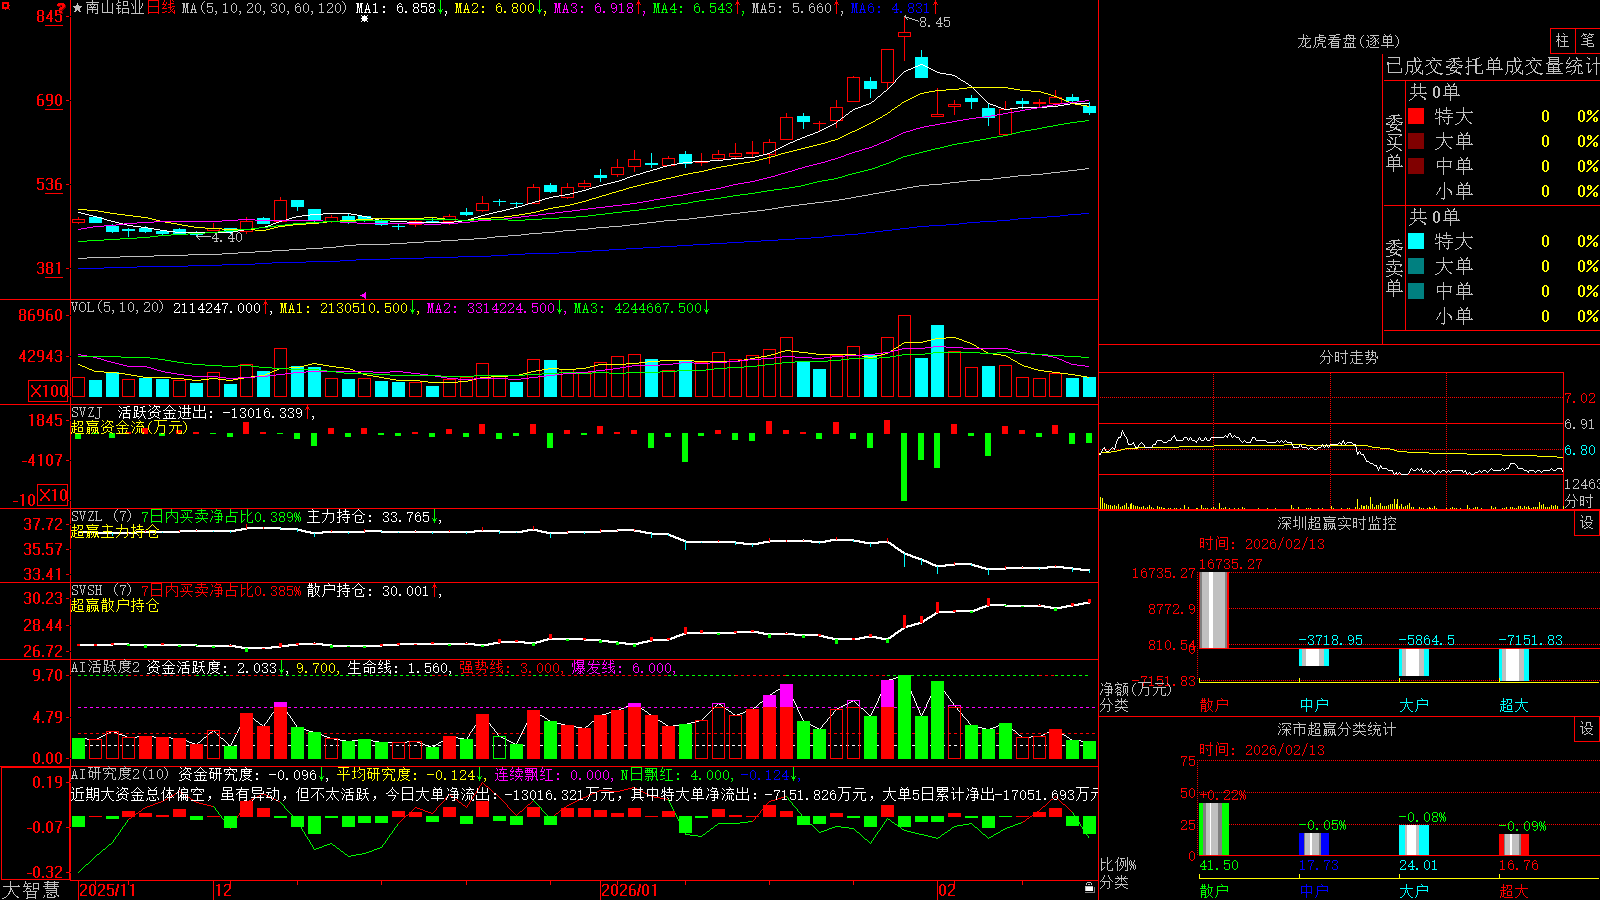Click the dark red 大单 buy order swatch
This screenshot has height=900, width=1600.
[1416, 141]
